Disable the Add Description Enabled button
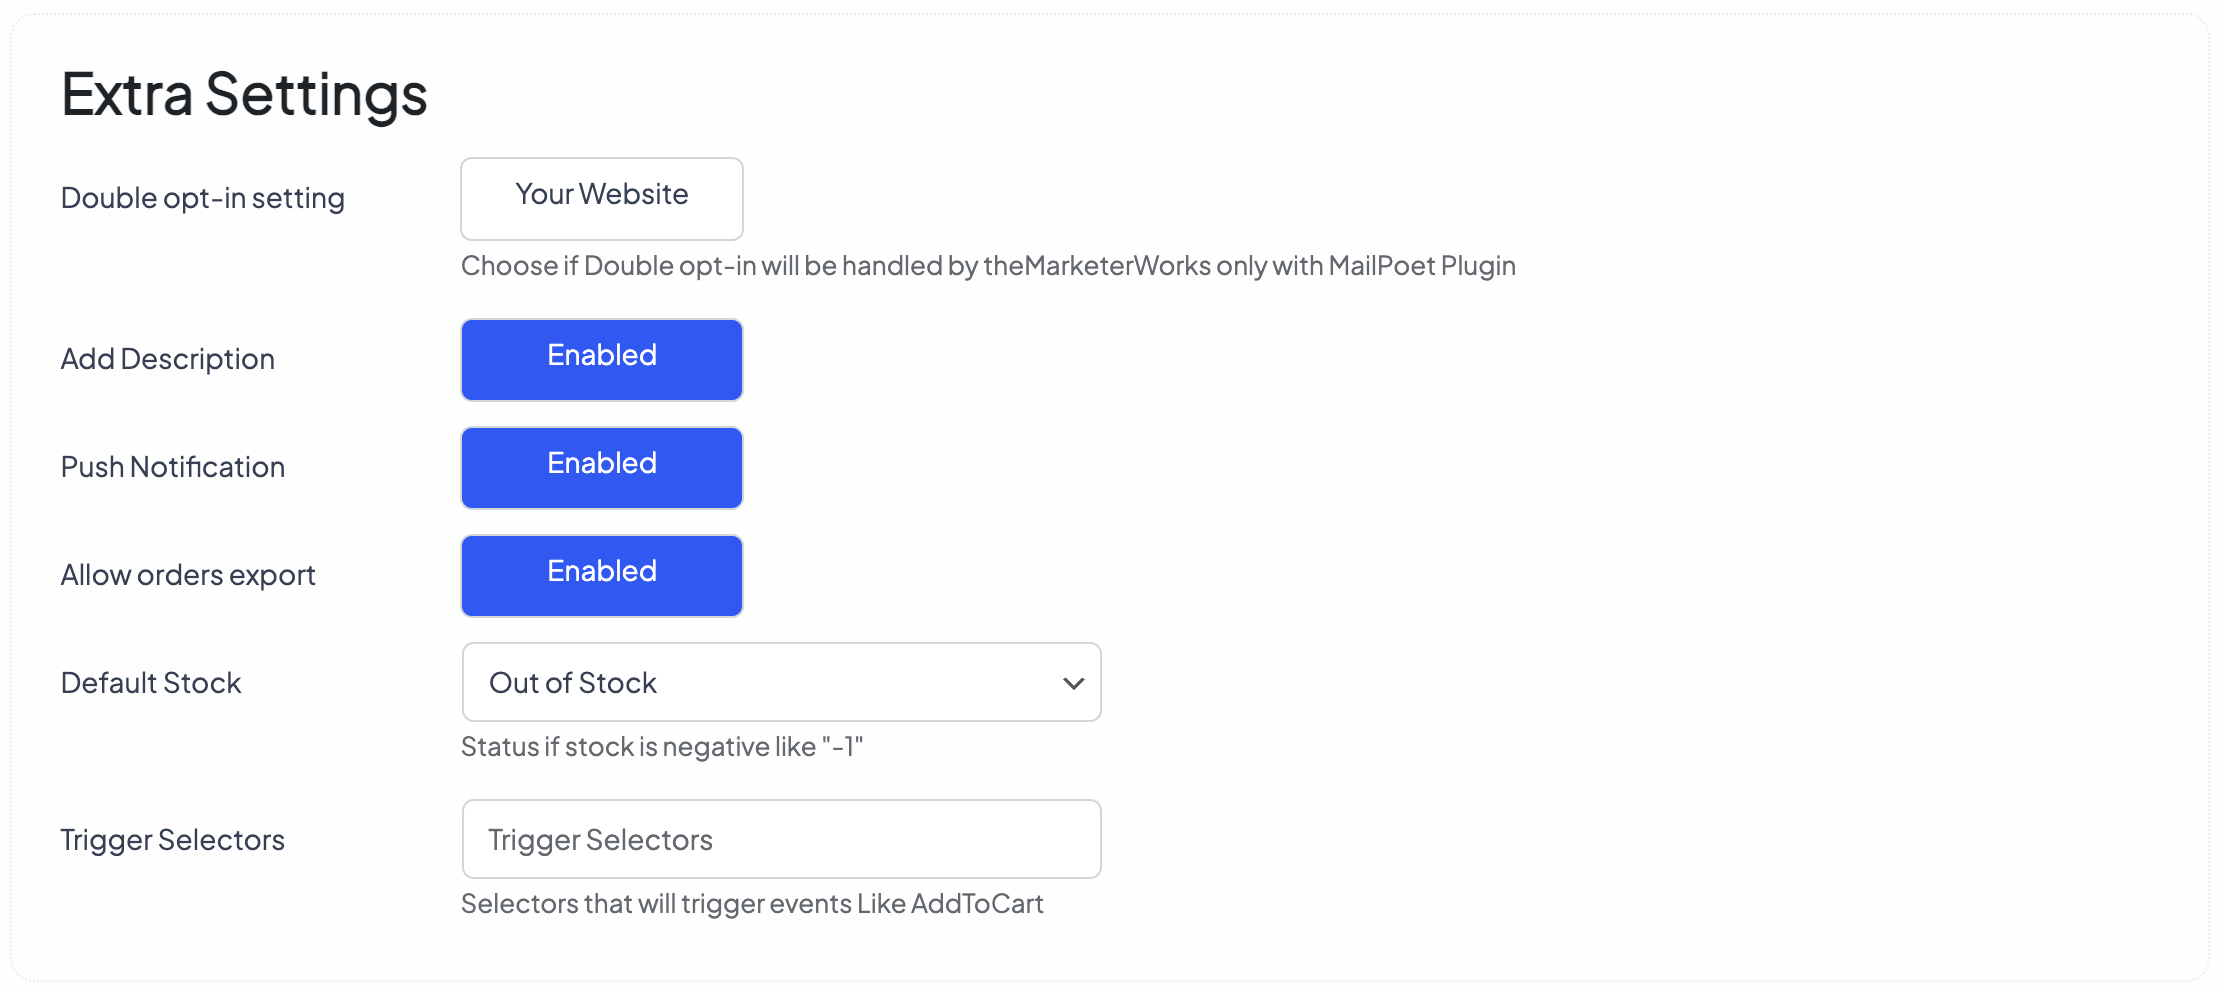This screenshot has height=990, width=2222. coord(601,359)
